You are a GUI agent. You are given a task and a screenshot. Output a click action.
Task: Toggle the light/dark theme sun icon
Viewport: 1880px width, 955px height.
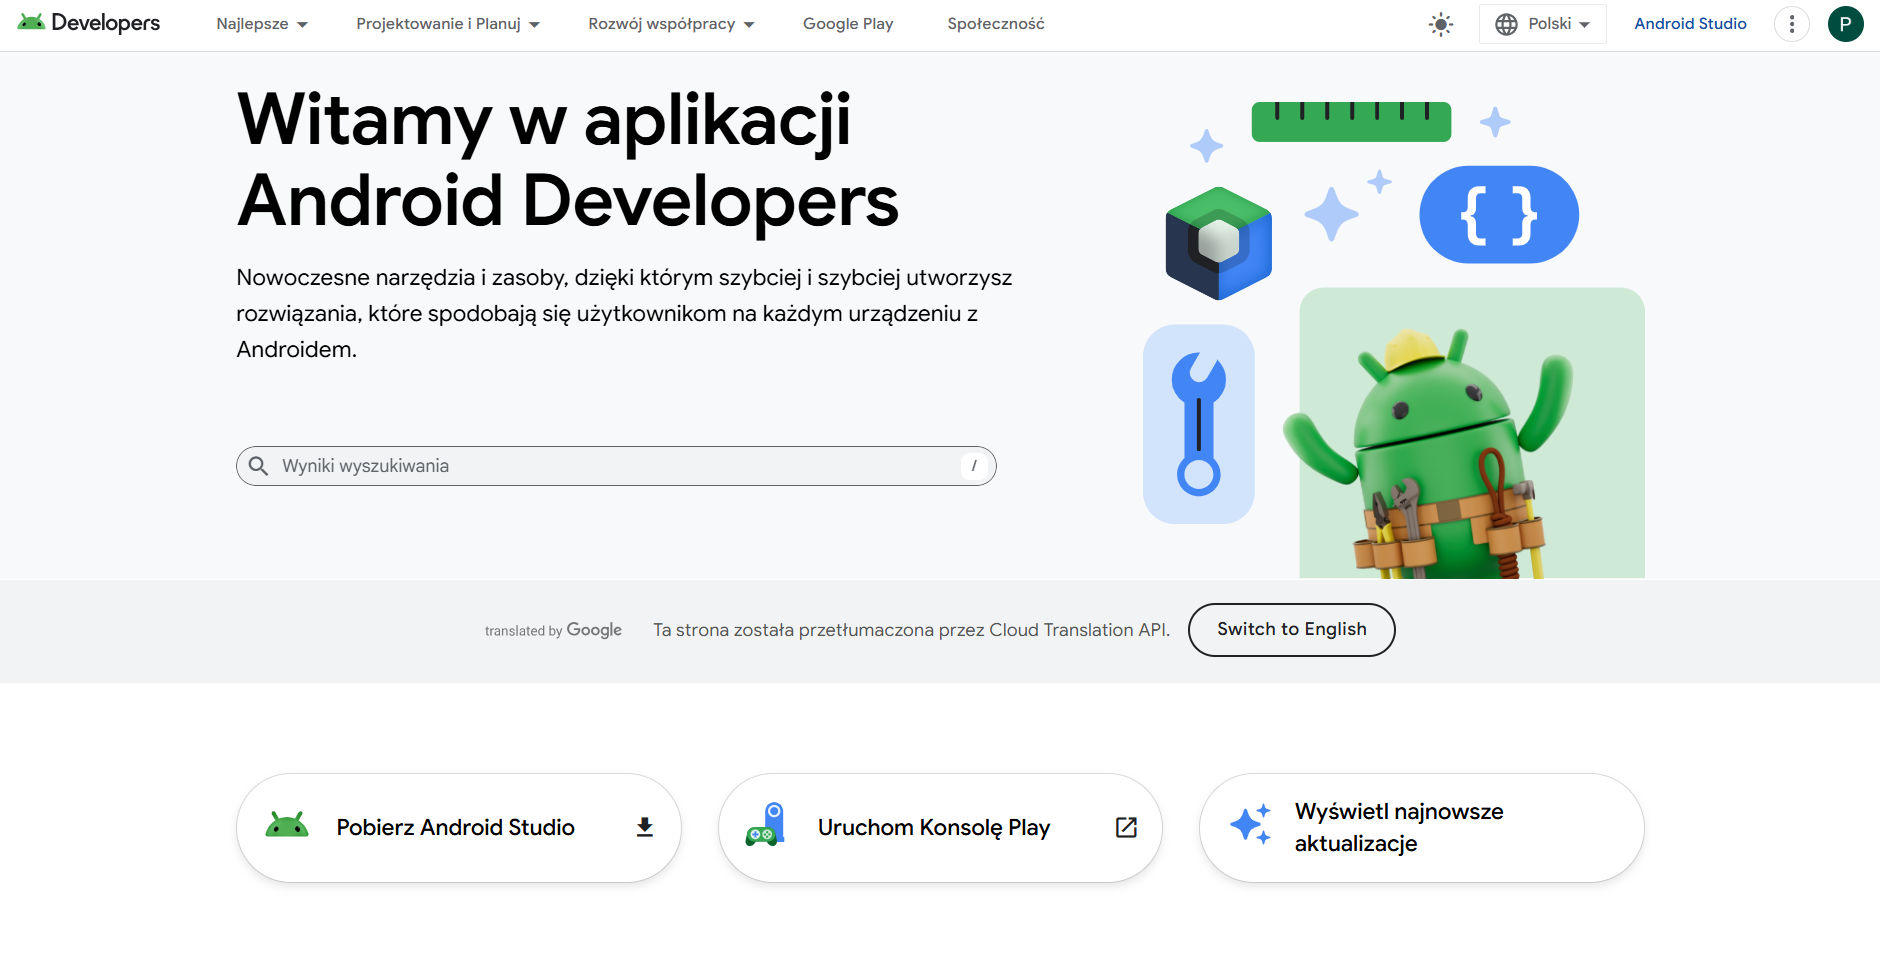(1440, 24)
